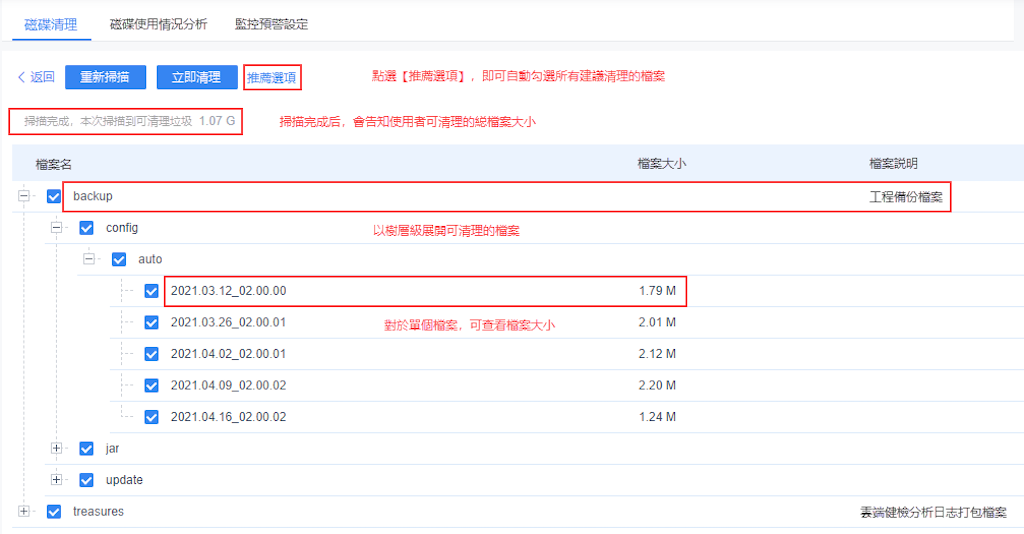Click the 工程備份檔案 description text

906,197
